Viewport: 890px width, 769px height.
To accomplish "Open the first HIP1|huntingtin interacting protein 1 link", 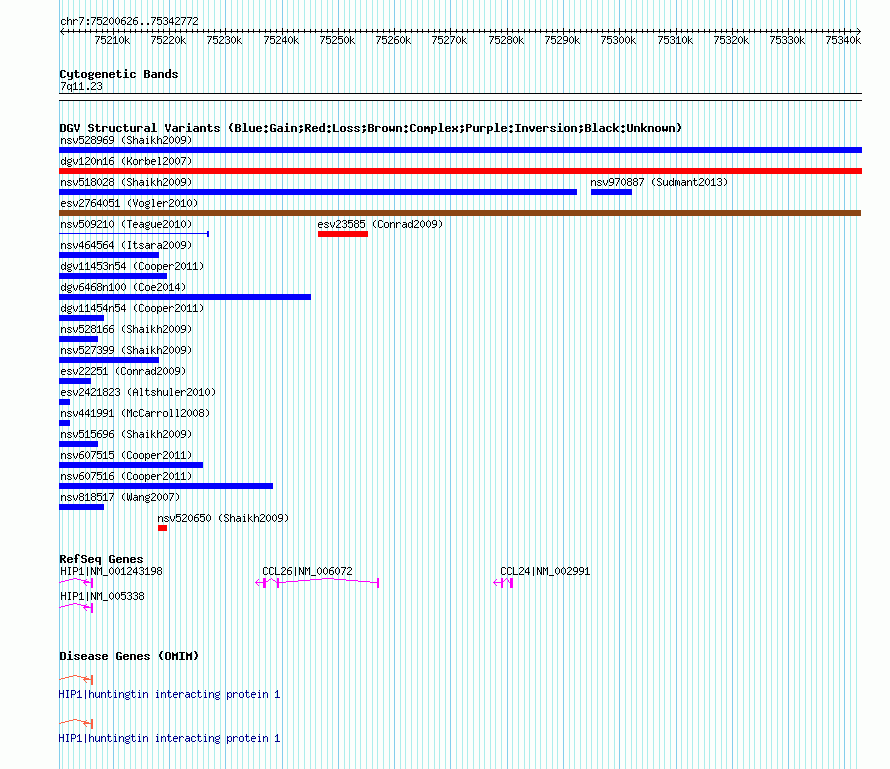I will 169,694.
